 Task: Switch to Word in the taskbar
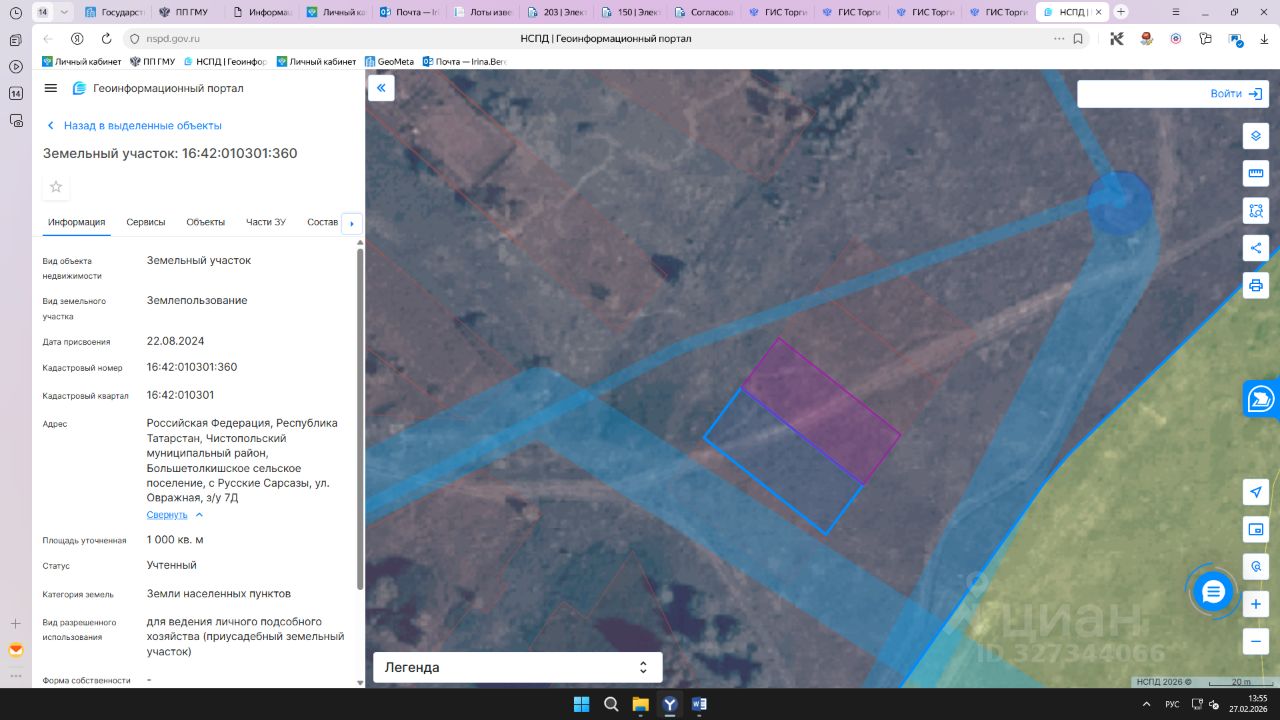click(699, 704)
